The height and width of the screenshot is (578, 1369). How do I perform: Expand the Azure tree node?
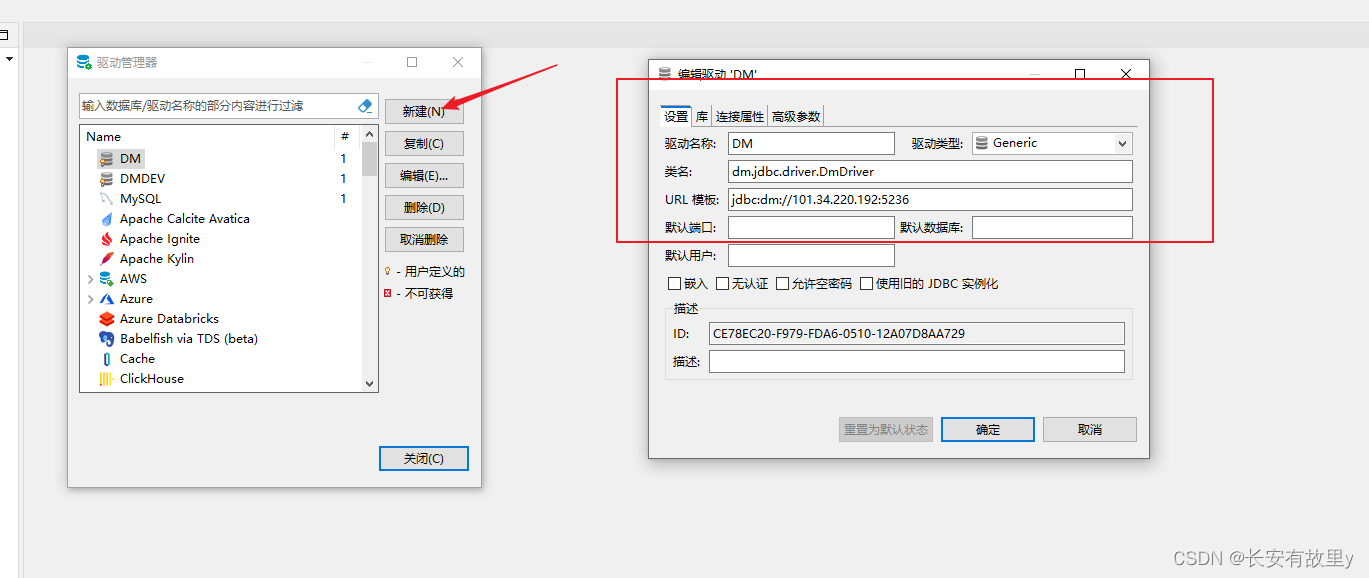click(x=91, y=299)
